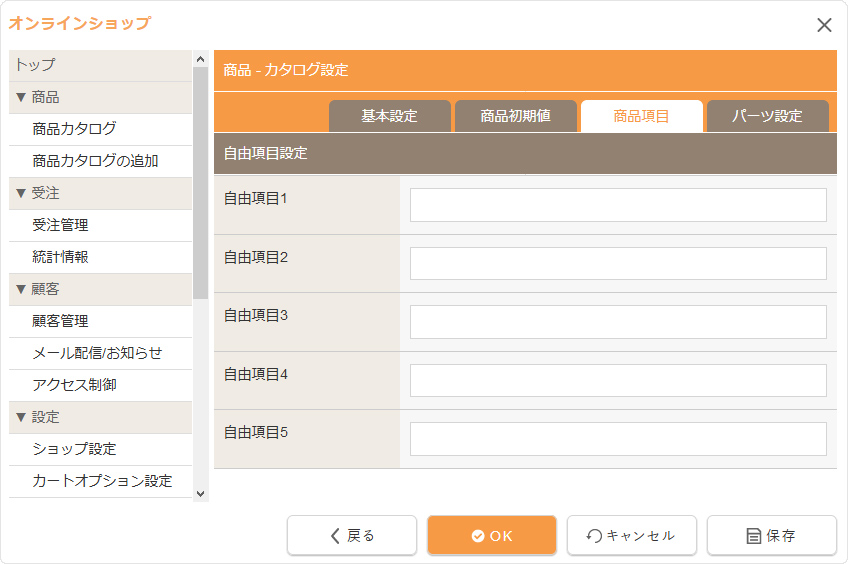This screenshot has height=564, width=848.
Task: Click the sidebar scrollbar down arrow
Action: pos(200,493)
